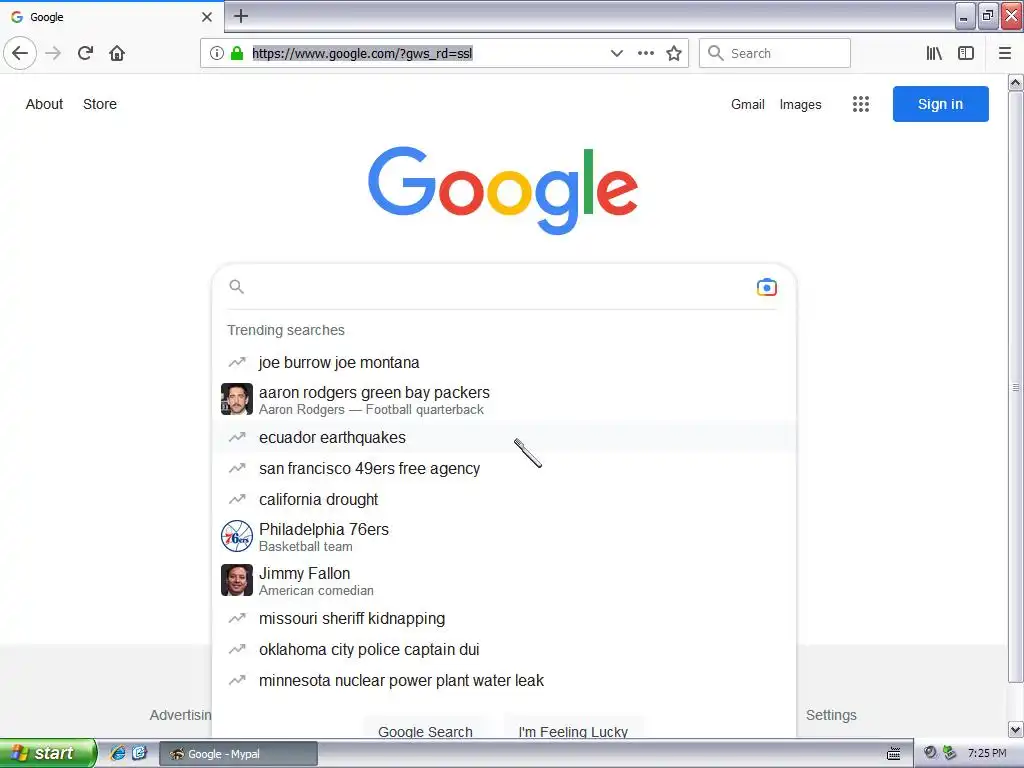Go to Gmail
Image resolution: width=1024 pixels, height=768 pixels.
tap(748, 104)
